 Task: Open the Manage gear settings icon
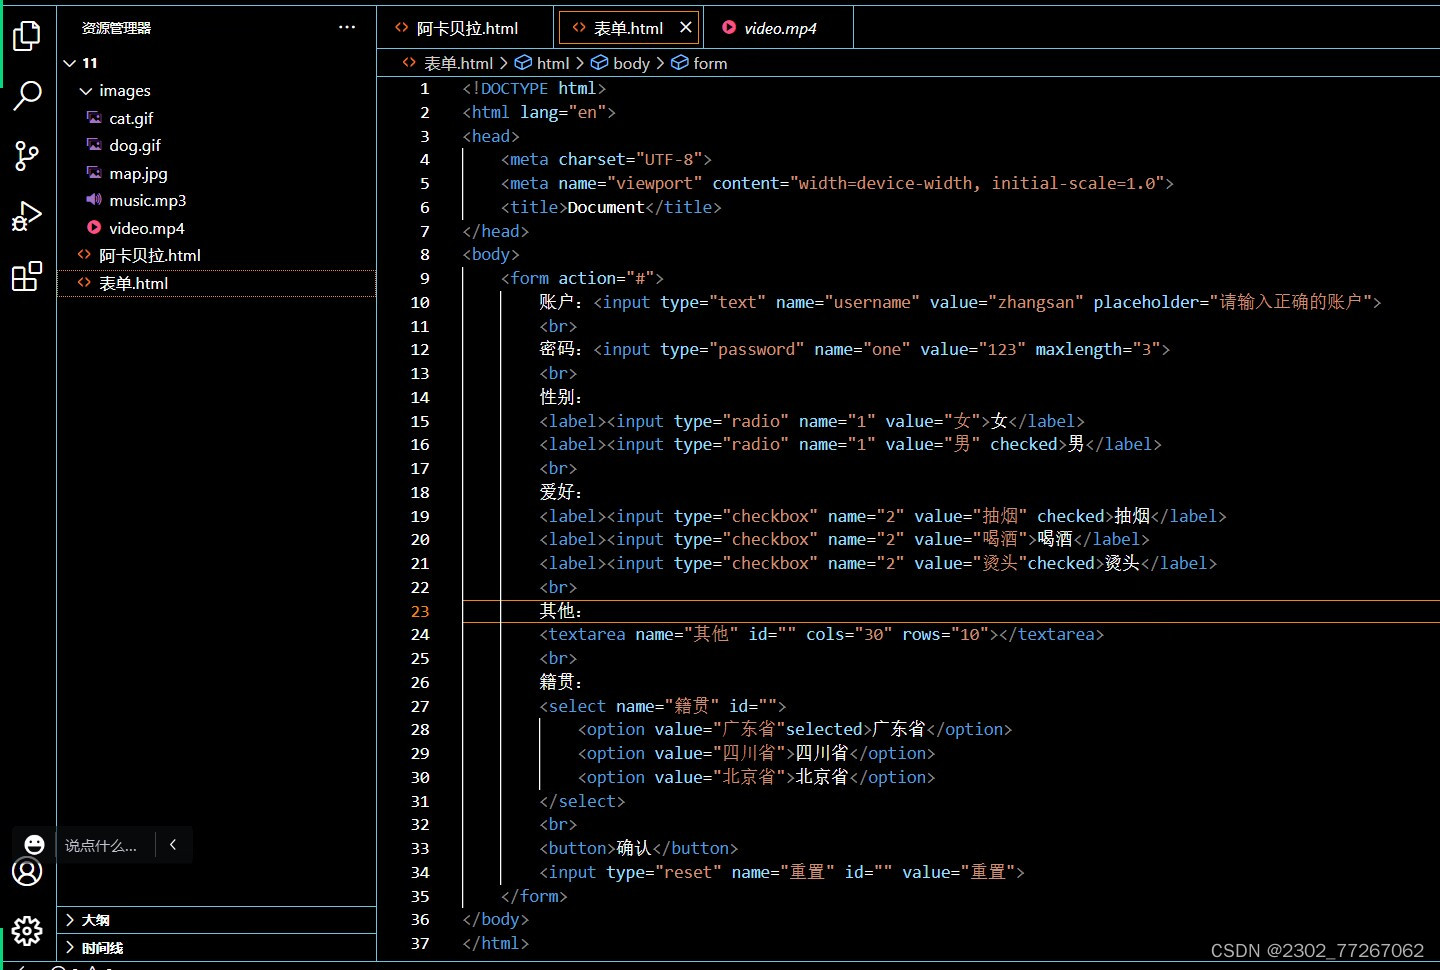click(x=27, y=931)
